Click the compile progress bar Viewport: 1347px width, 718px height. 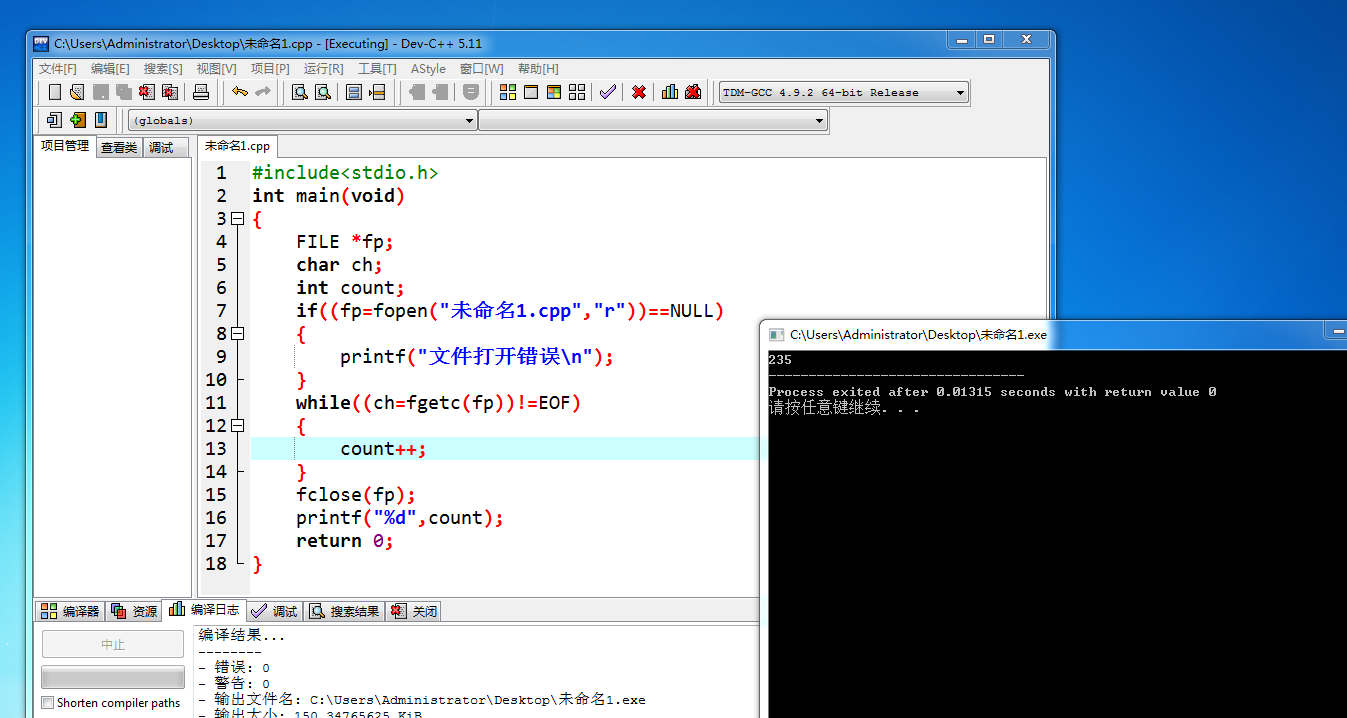pyautogui.click(x=113, y=677)
